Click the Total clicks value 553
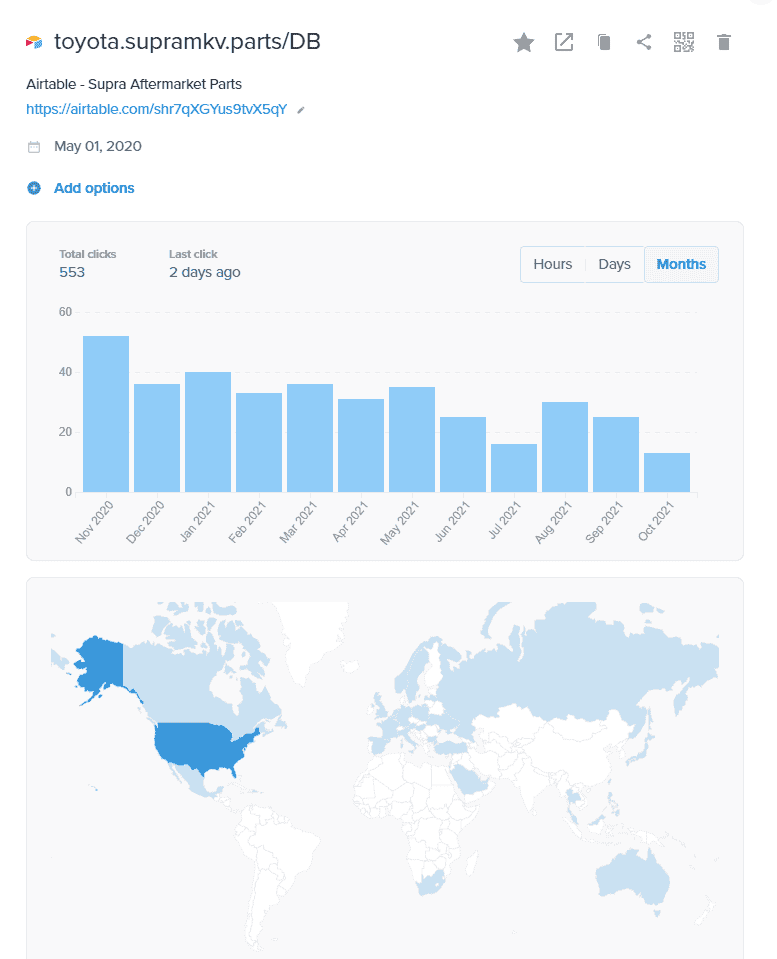Image resolution: width=777 pixels, height=959 pixels. (x=72, y=272)
